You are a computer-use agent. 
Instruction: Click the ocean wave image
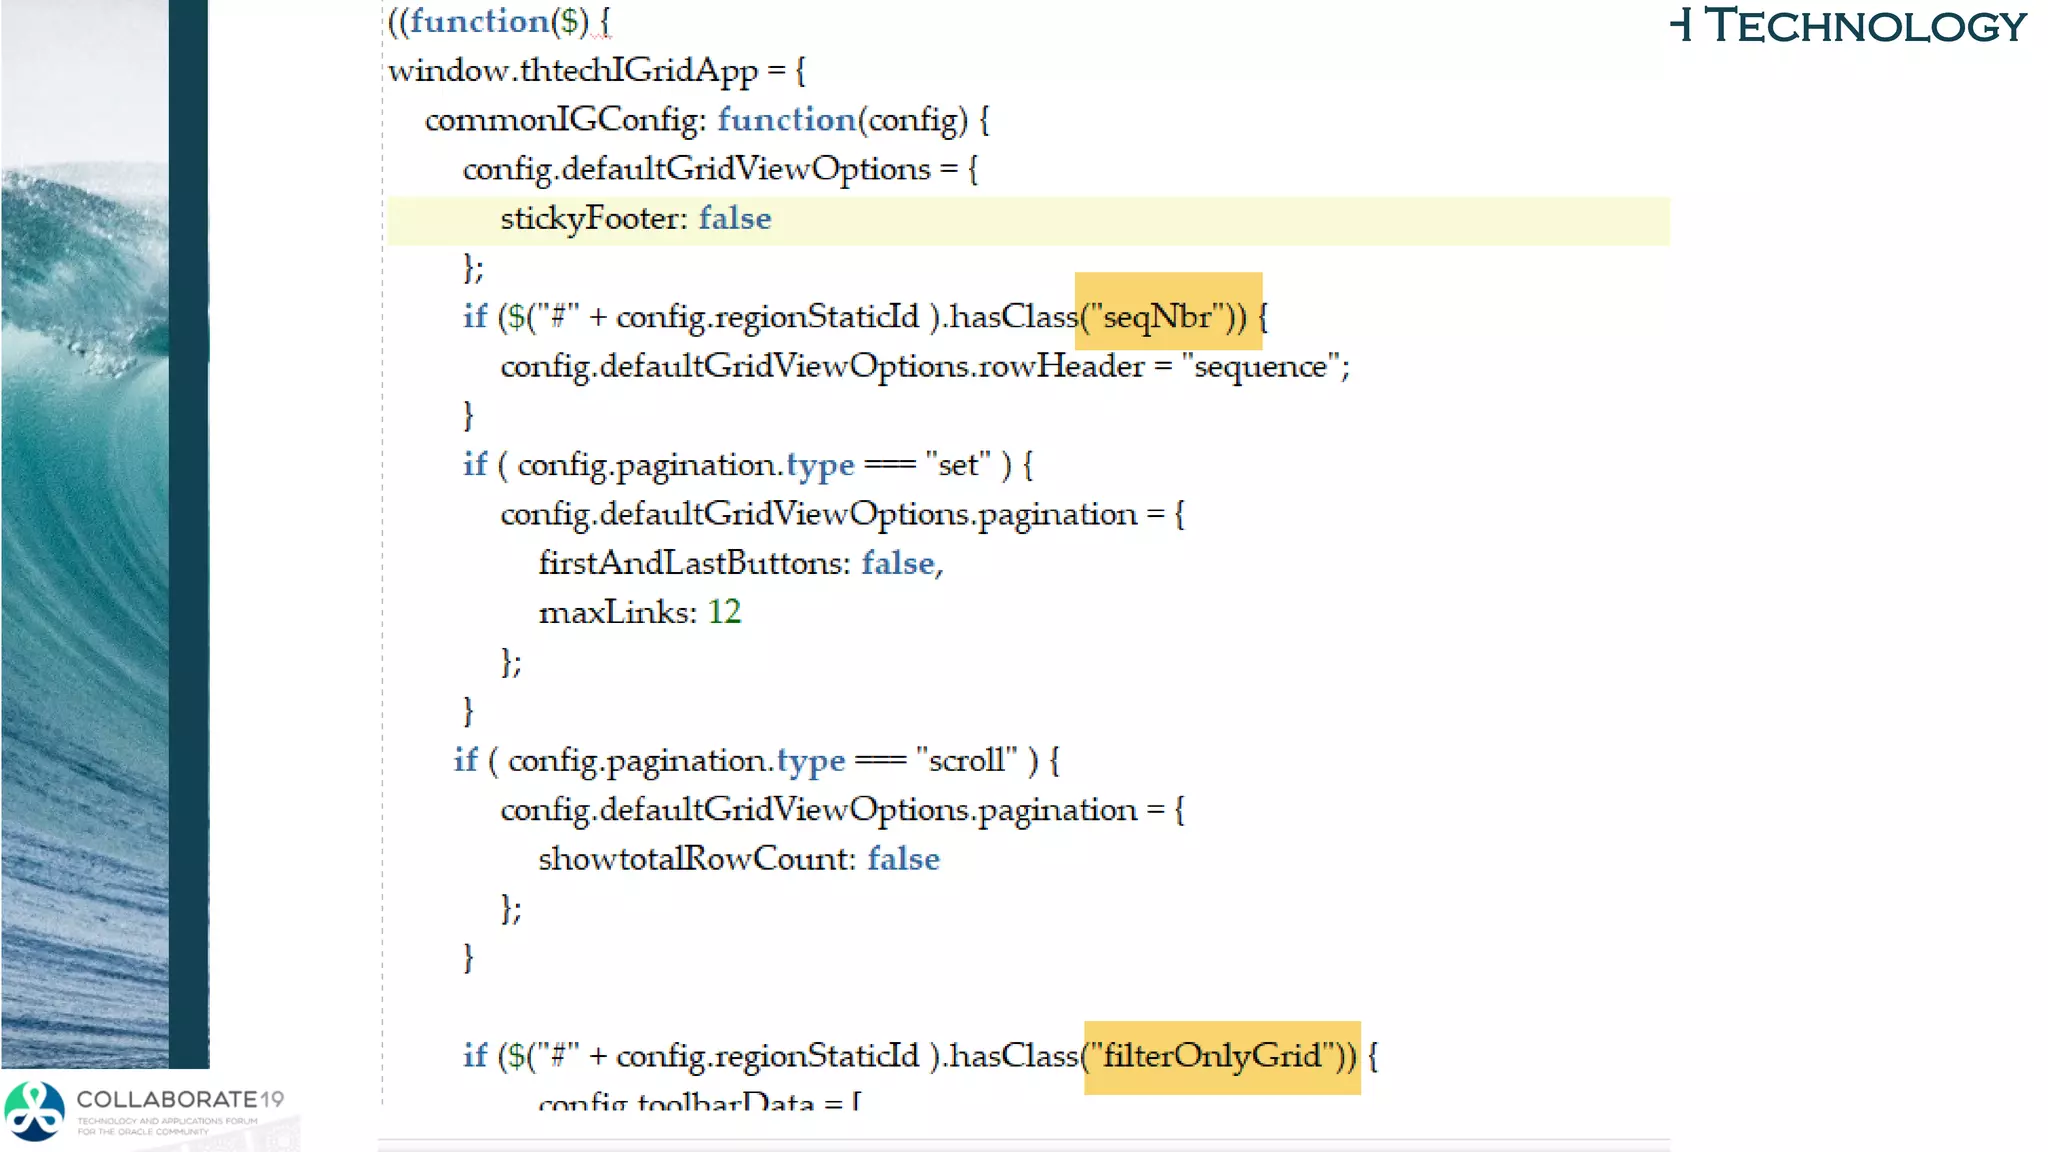point(85,534)
